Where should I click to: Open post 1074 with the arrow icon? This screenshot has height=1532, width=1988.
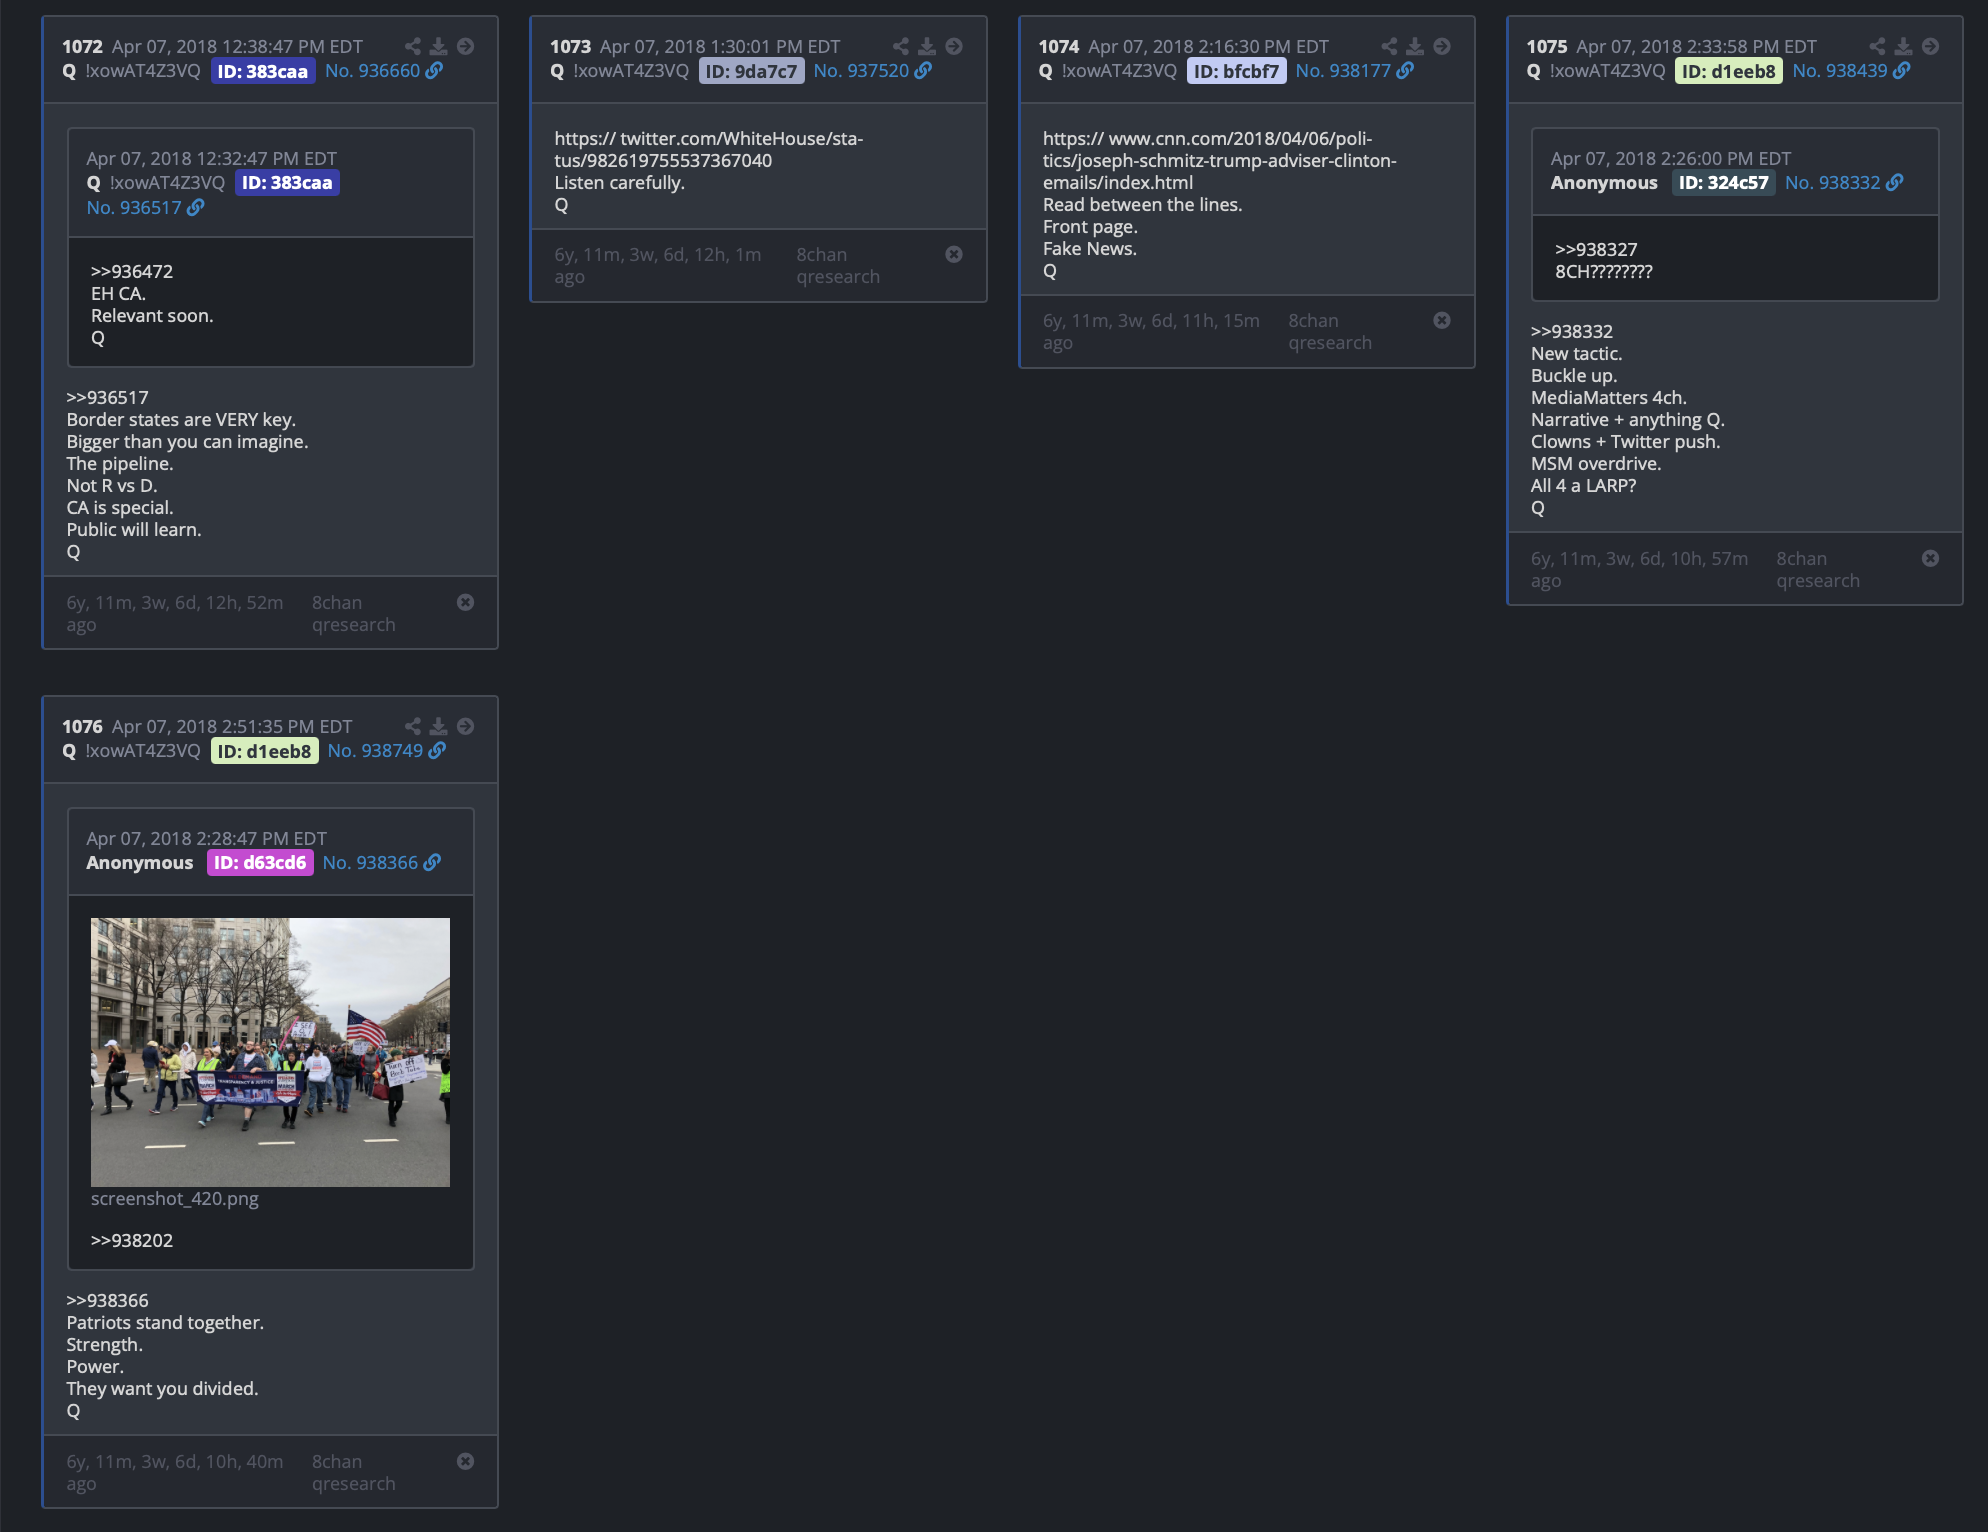(x=1442, y=46)
